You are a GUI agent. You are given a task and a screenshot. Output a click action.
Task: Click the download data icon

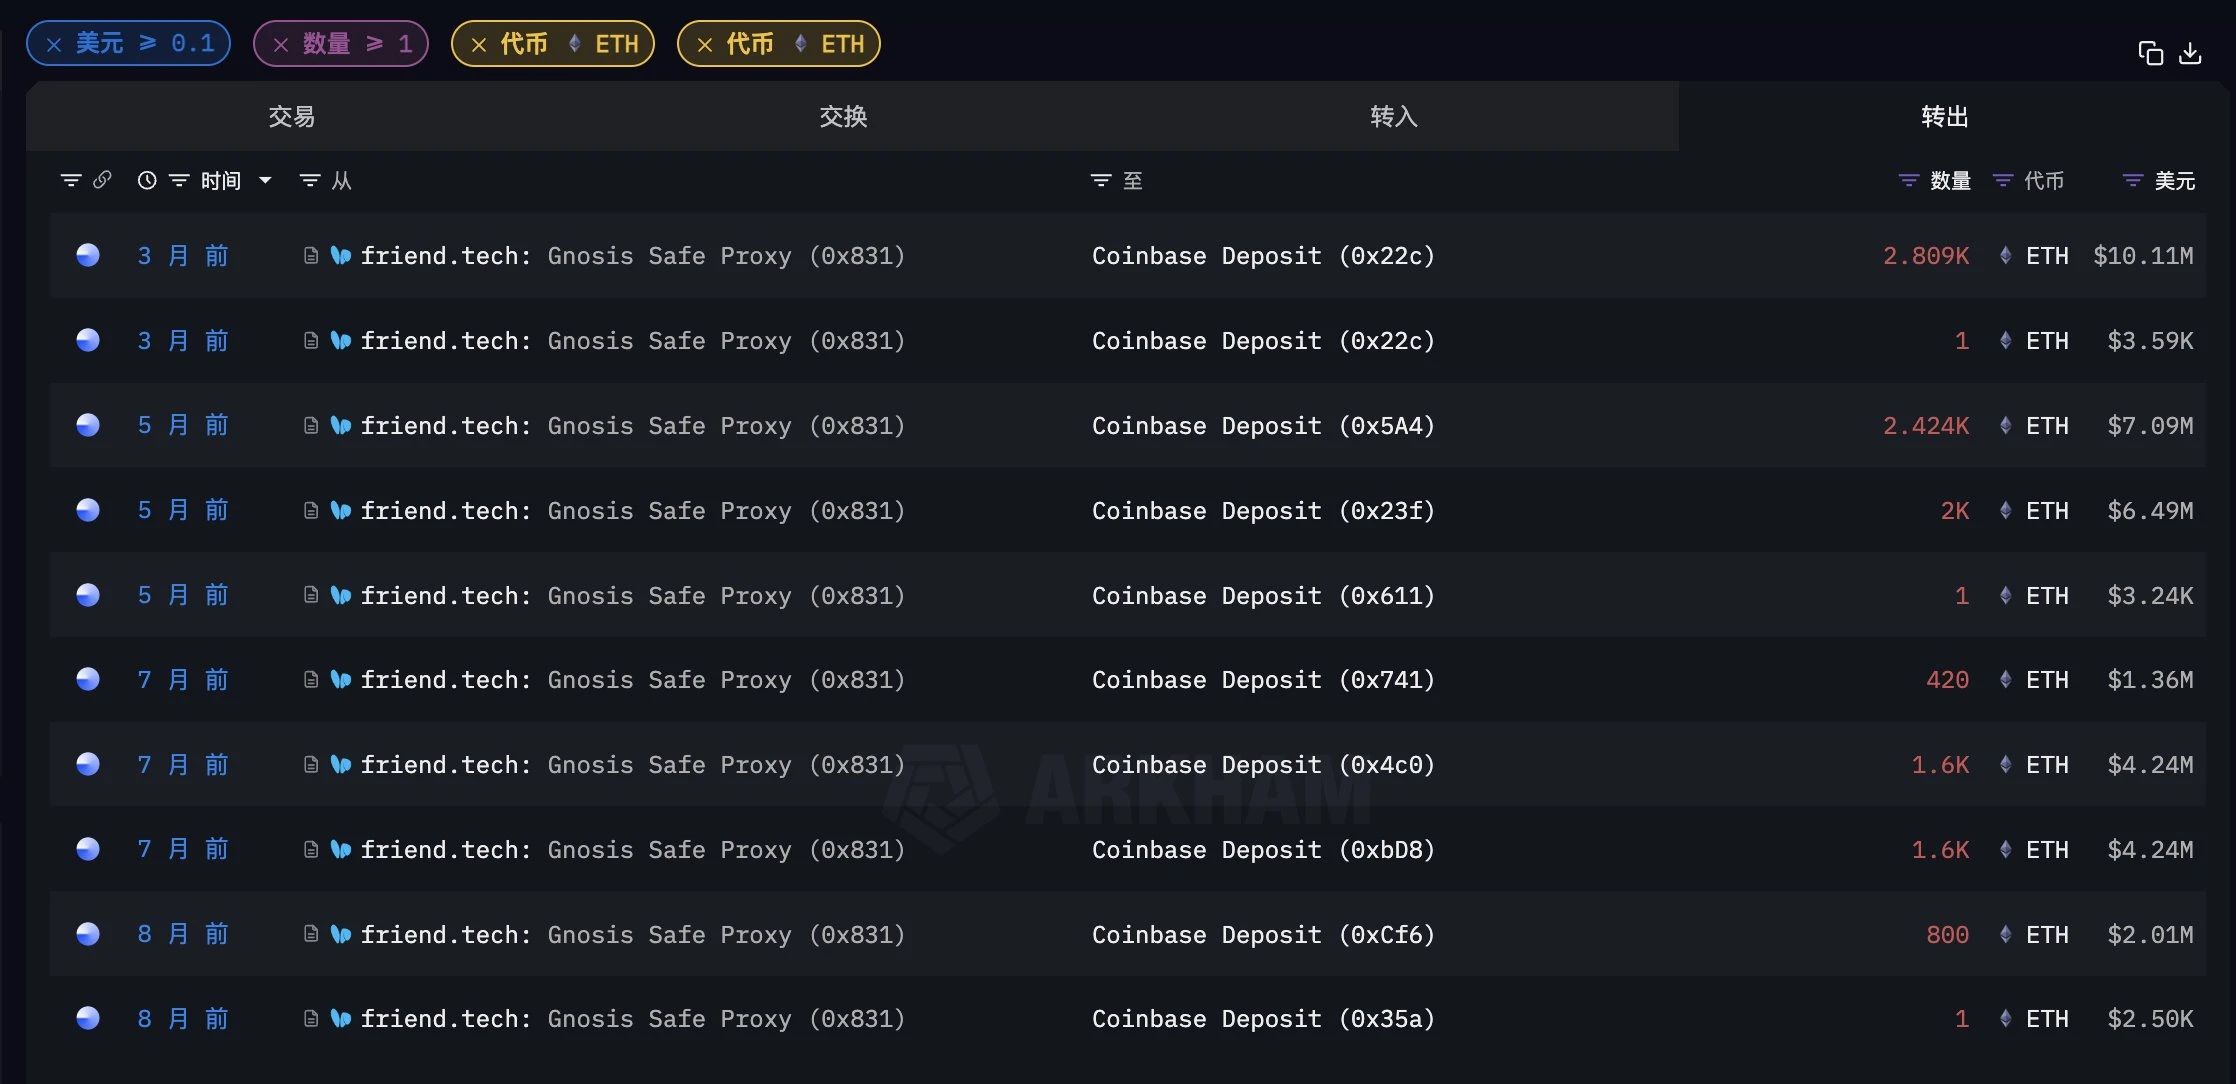[2190, 53]
